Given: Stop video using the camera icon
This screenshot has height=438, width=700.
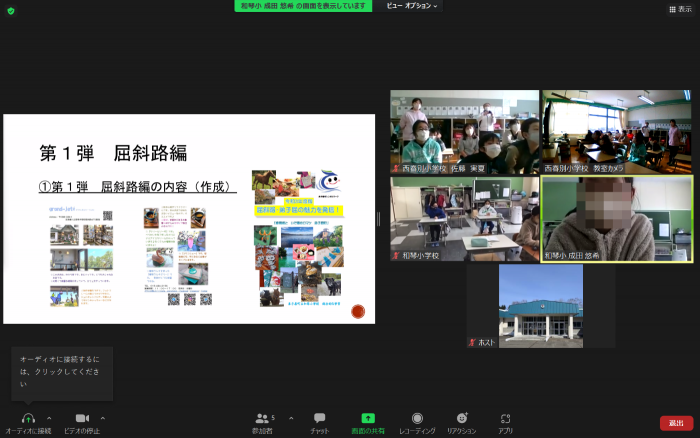Looking at the screenshot, I should pyautogui.click(x=82, y=418).
